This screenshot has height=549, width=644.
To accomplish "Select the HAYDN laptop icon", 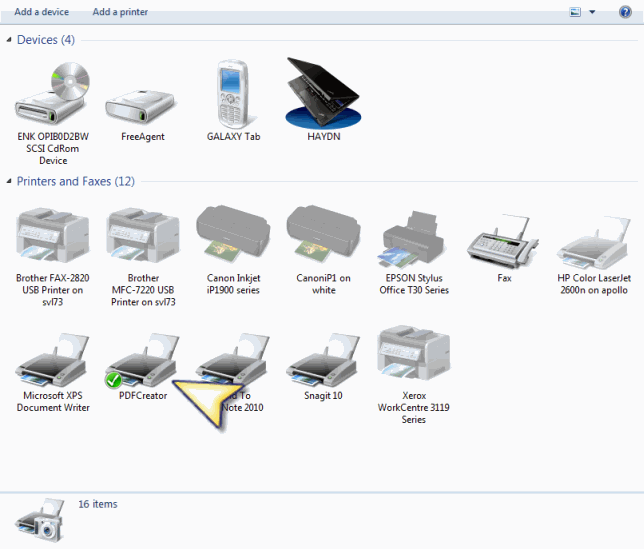I will [x=323, y=93].
